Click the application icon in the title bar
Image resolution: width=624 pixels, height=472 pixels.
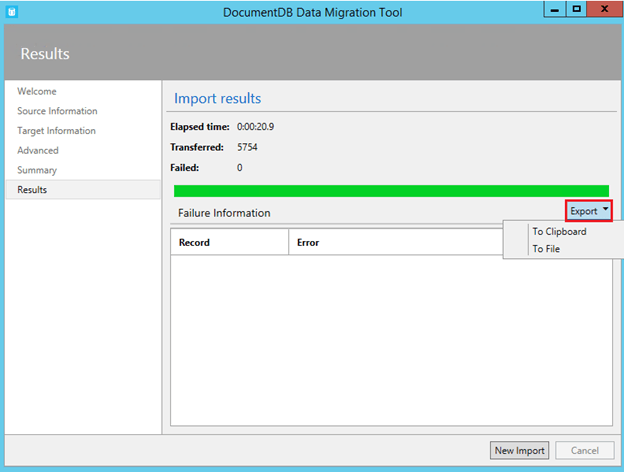(12, 10)
